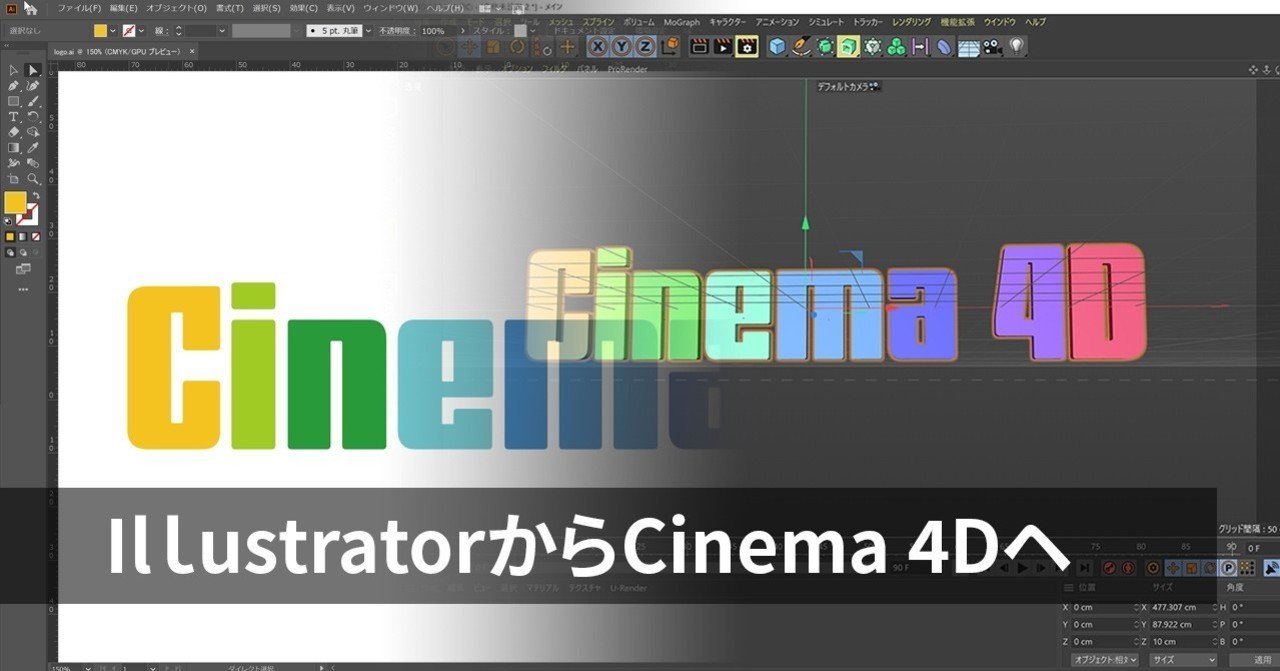Select the Illustrator Selection tool
This screenshot has width=1280, height=671.
click(x=13, y=70)
